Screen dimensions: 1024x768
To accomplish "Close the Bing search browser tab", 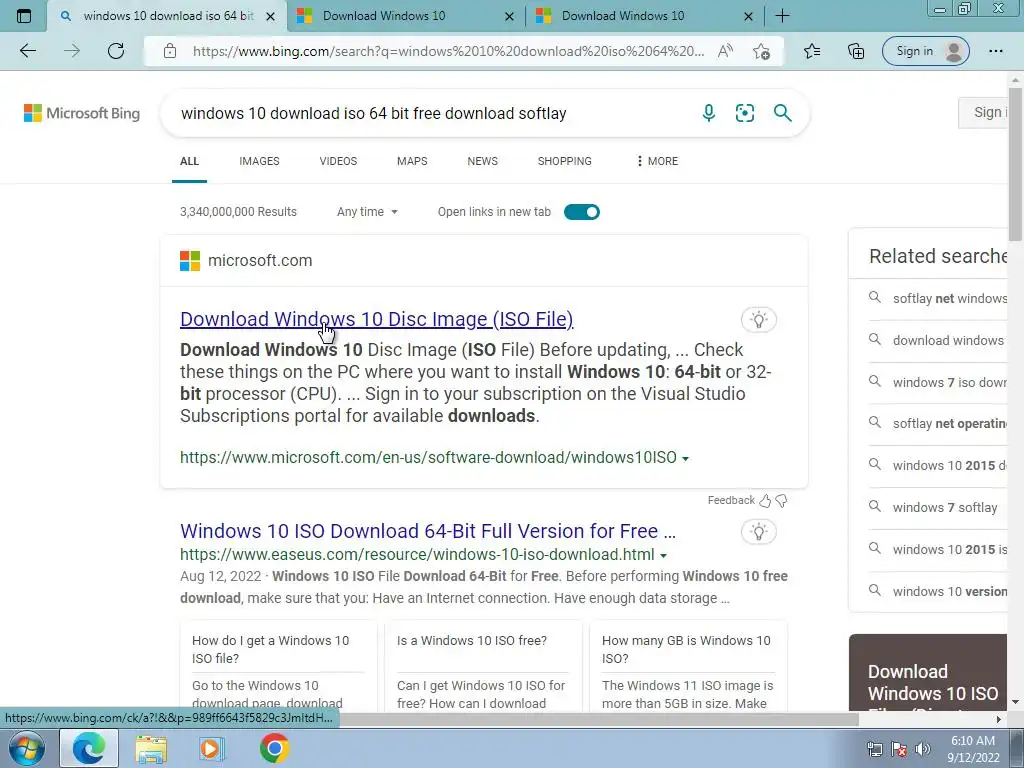I will [270, 16].
